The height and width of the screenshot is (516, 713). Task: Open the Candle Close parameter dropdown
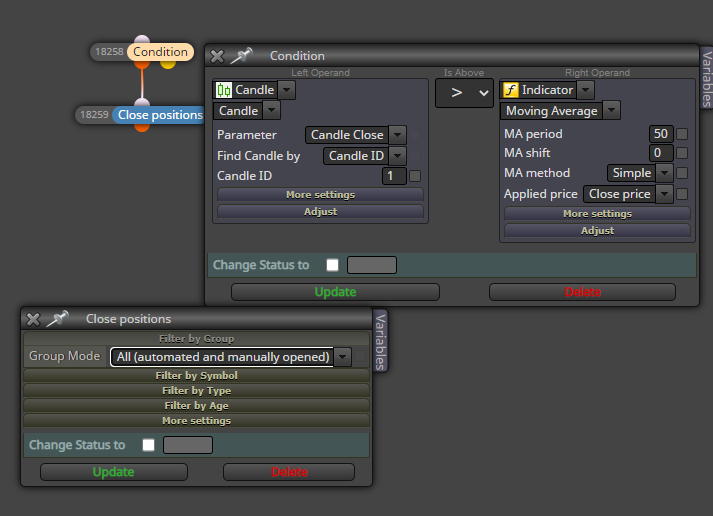[x=397, y=135]
